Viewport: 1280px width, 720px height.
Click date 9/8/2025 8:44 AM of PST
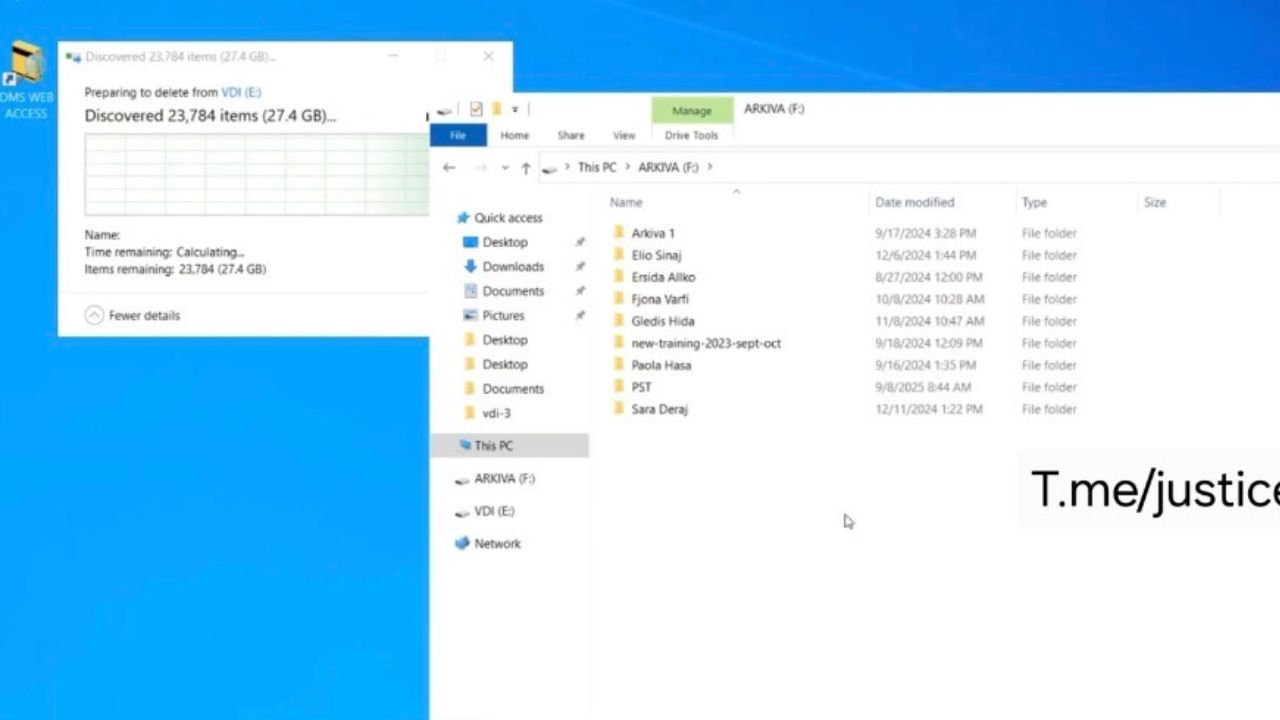pyautogui.click(x=923, y=387)
